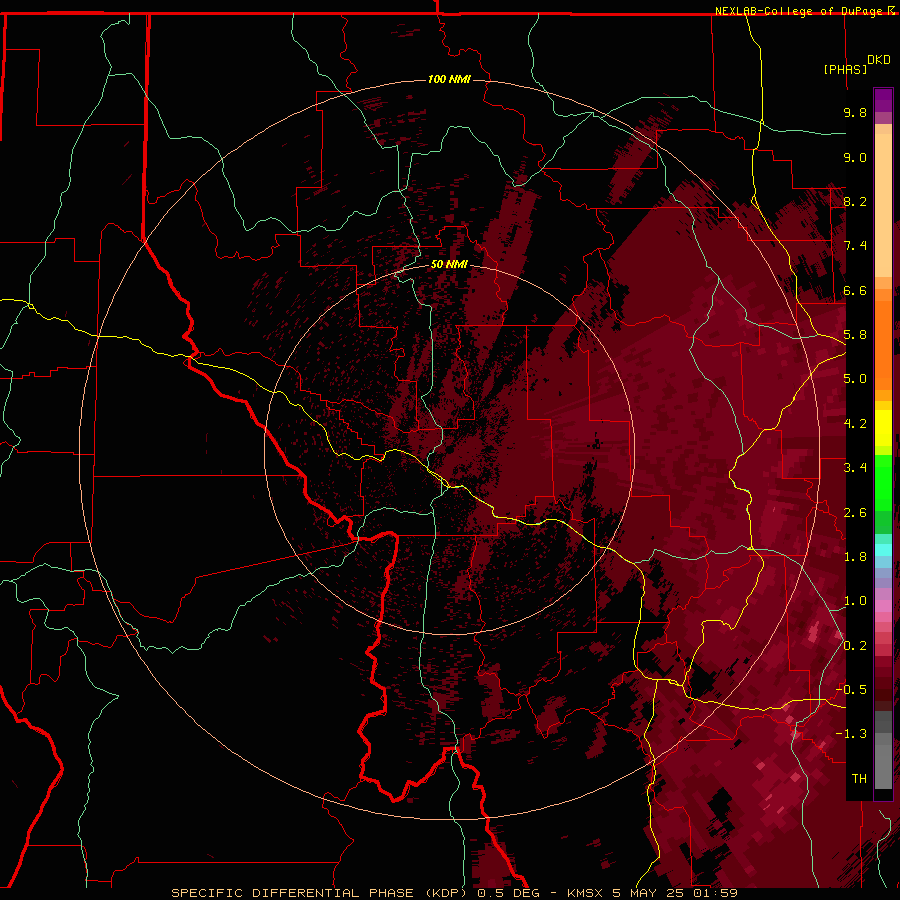Click the purple band at the color bar top
This screenshot has width=900, height=900.
pyautogui.click(x=883, y=100)
